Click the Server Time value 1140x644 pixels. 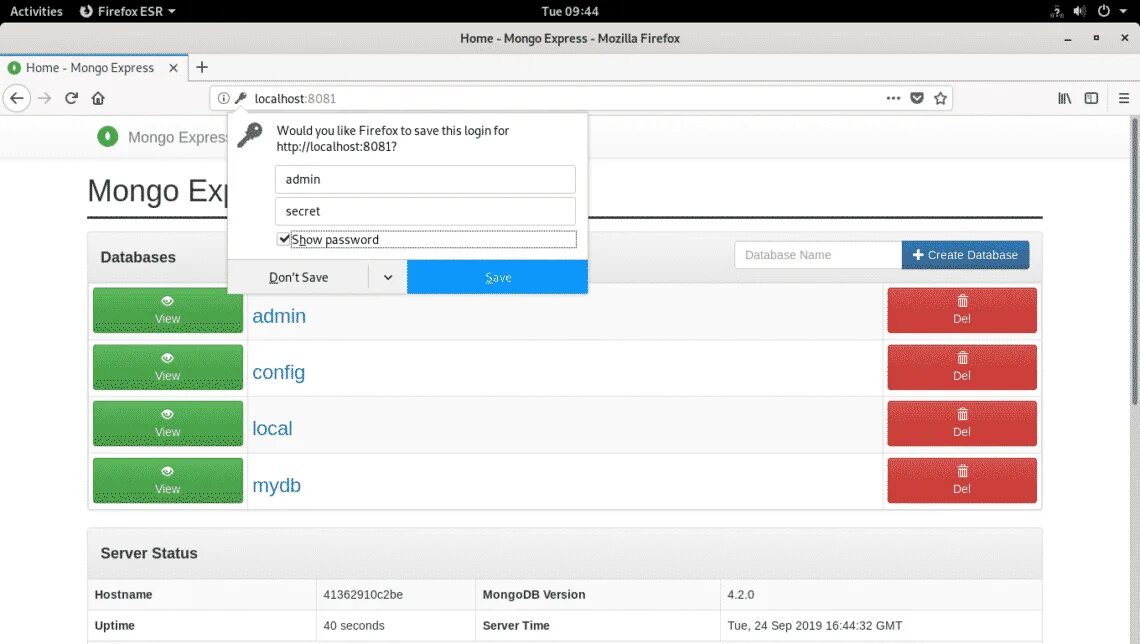pos(814,626)
